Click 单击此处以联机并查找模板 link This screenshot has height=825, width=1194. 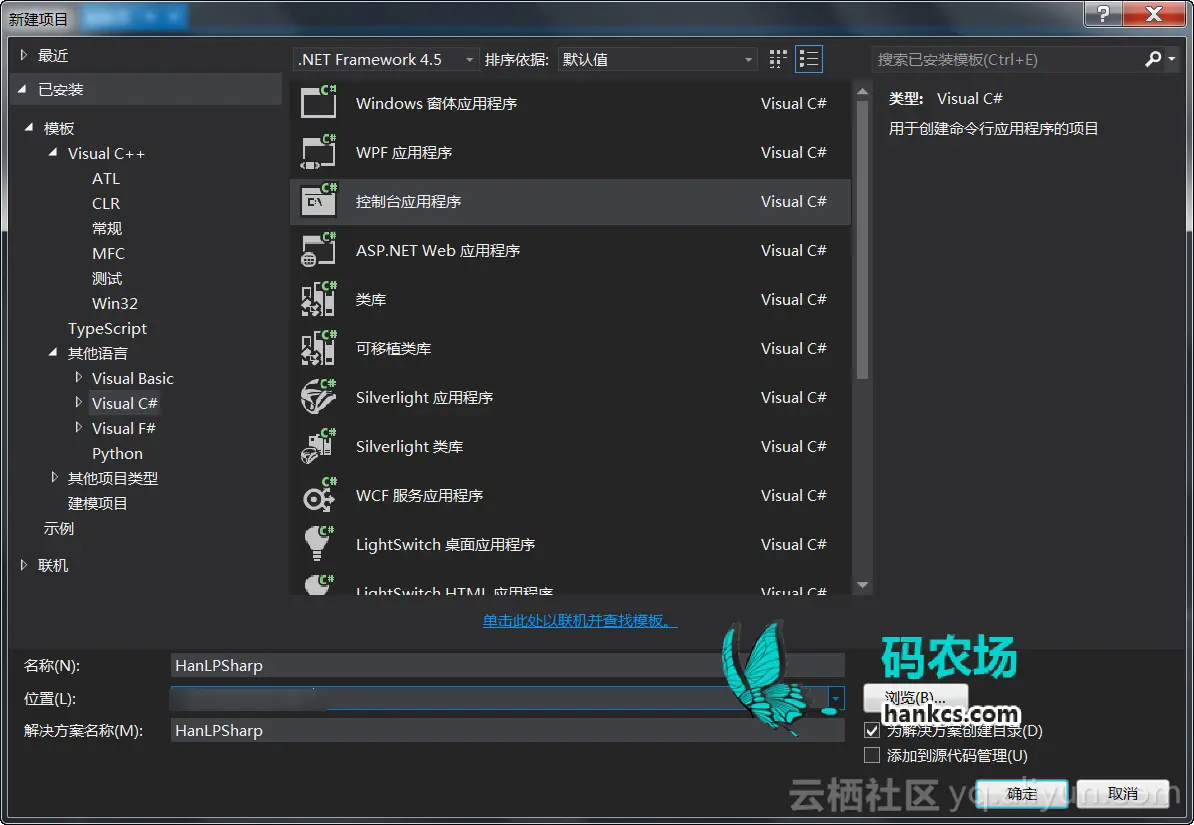(x=580, y=621)
